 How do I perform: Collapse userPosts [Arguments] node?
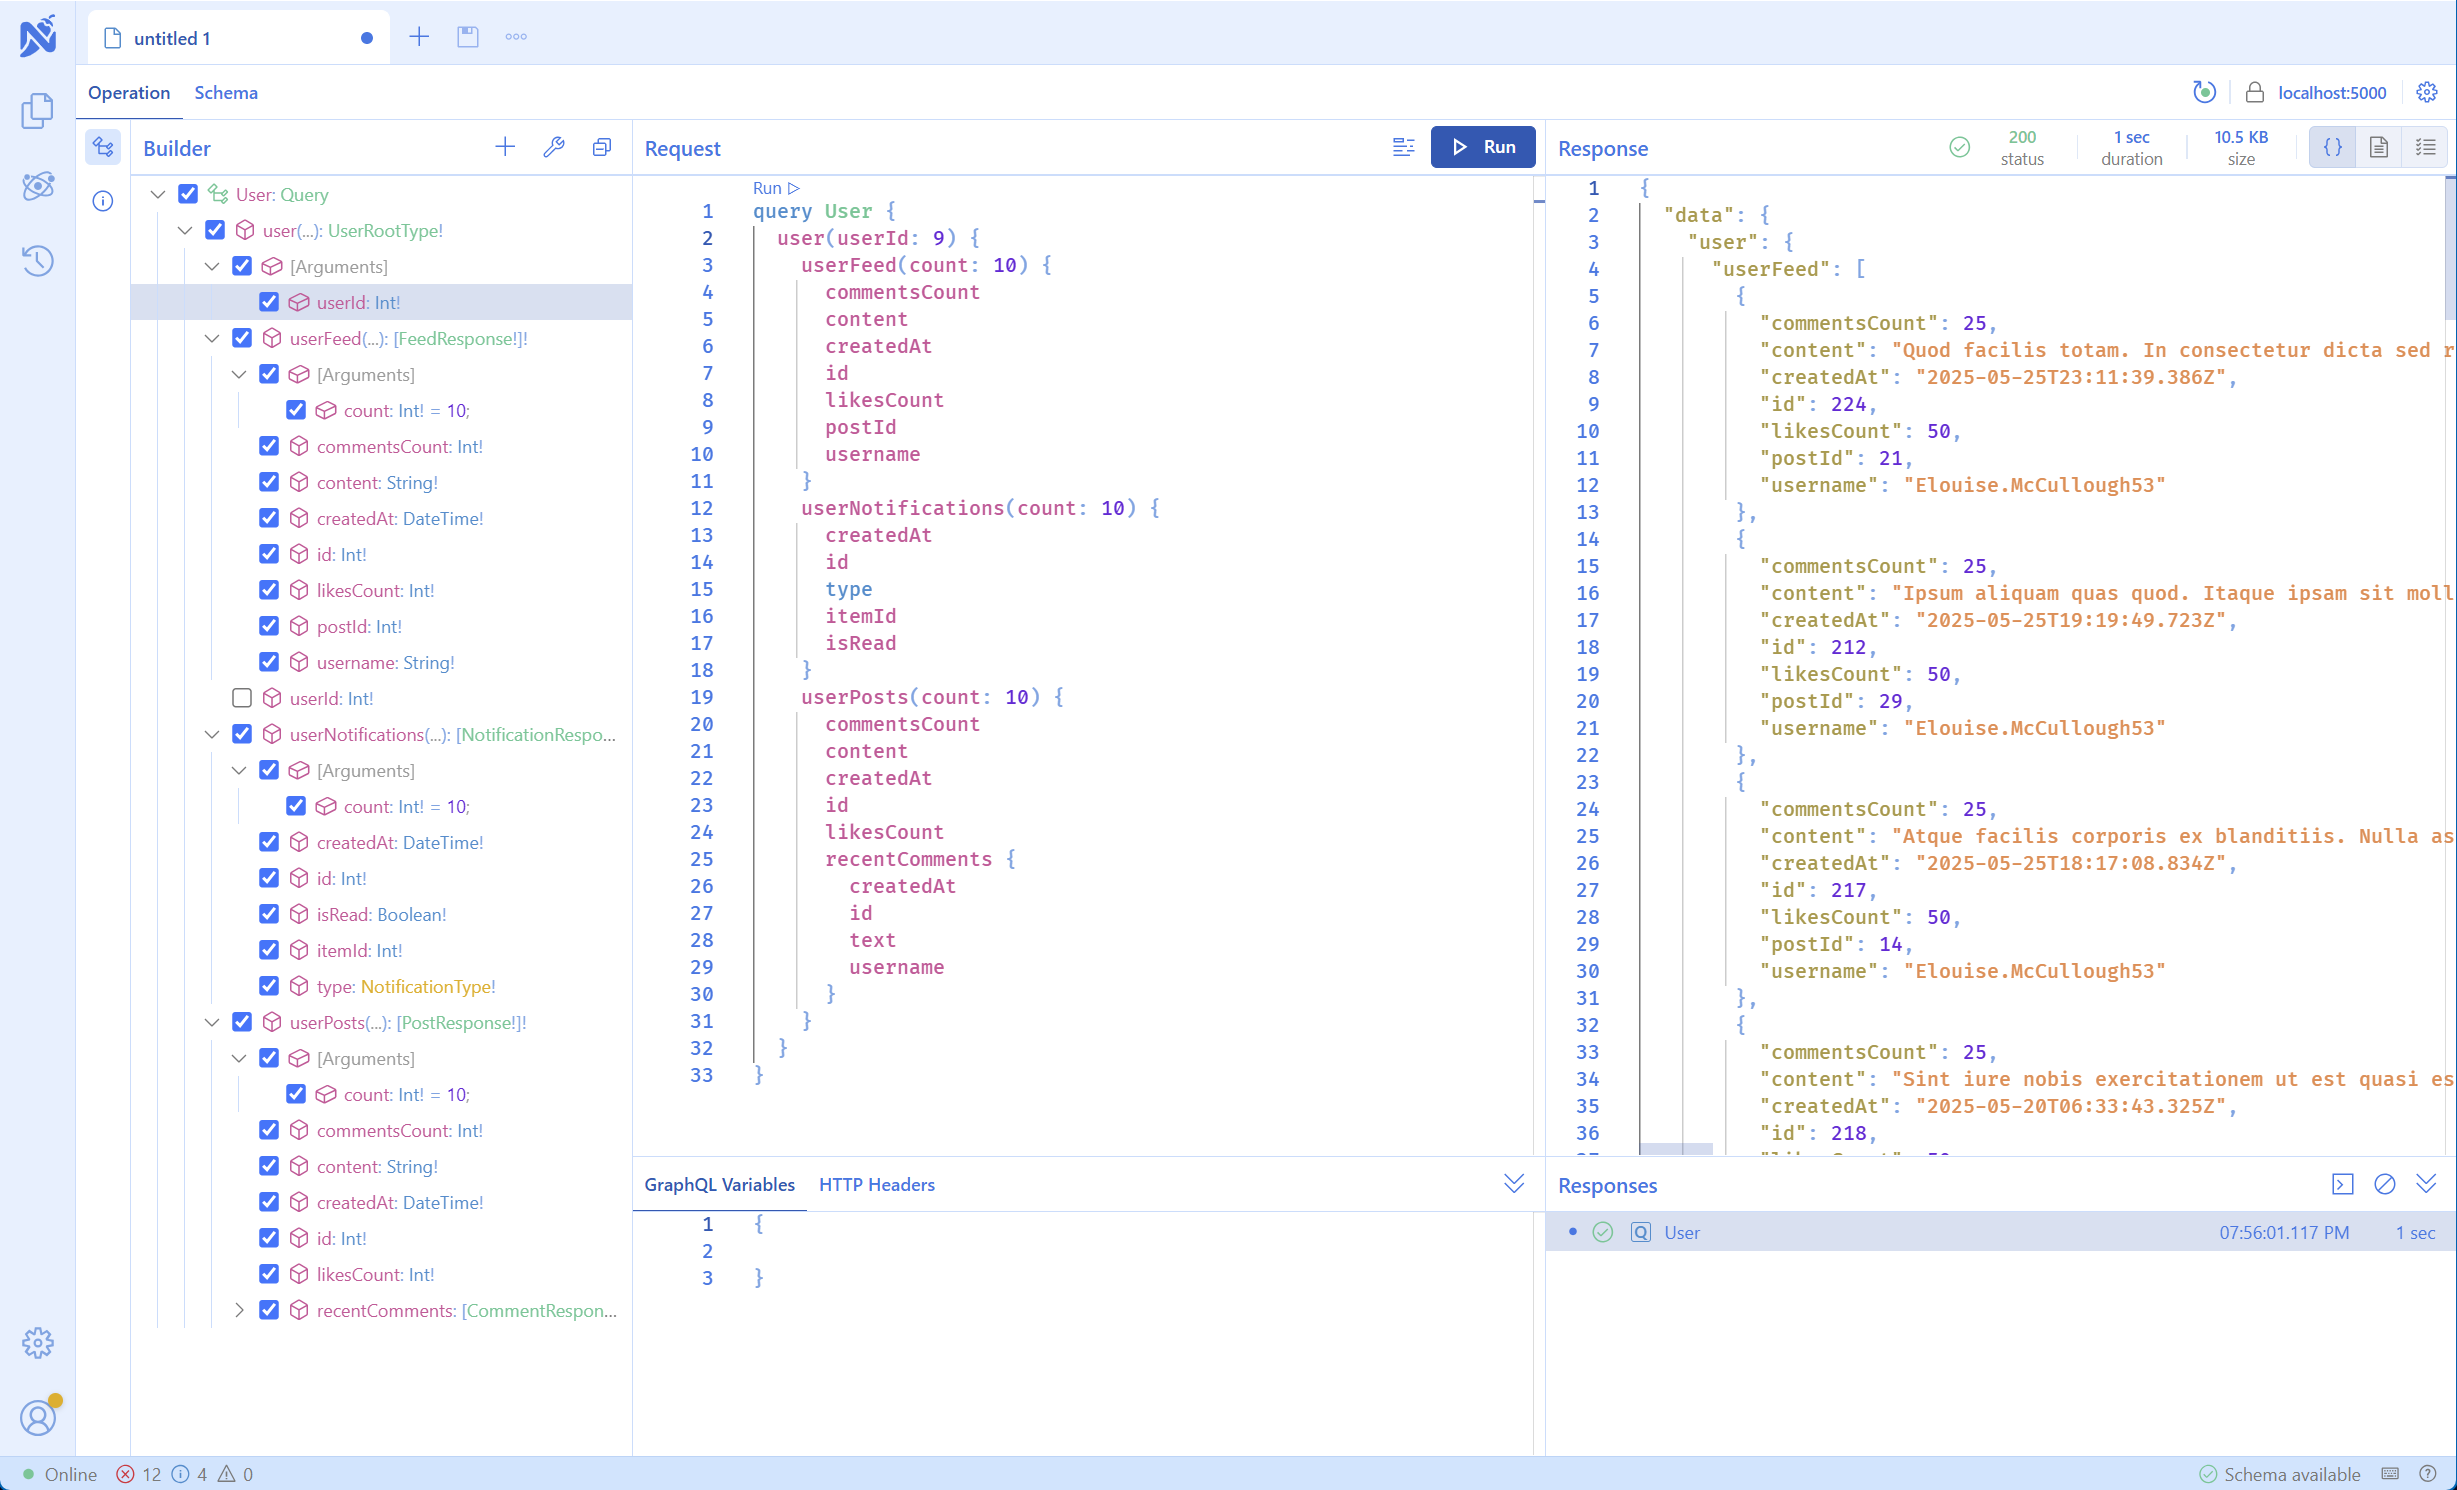click(239, 1058)
